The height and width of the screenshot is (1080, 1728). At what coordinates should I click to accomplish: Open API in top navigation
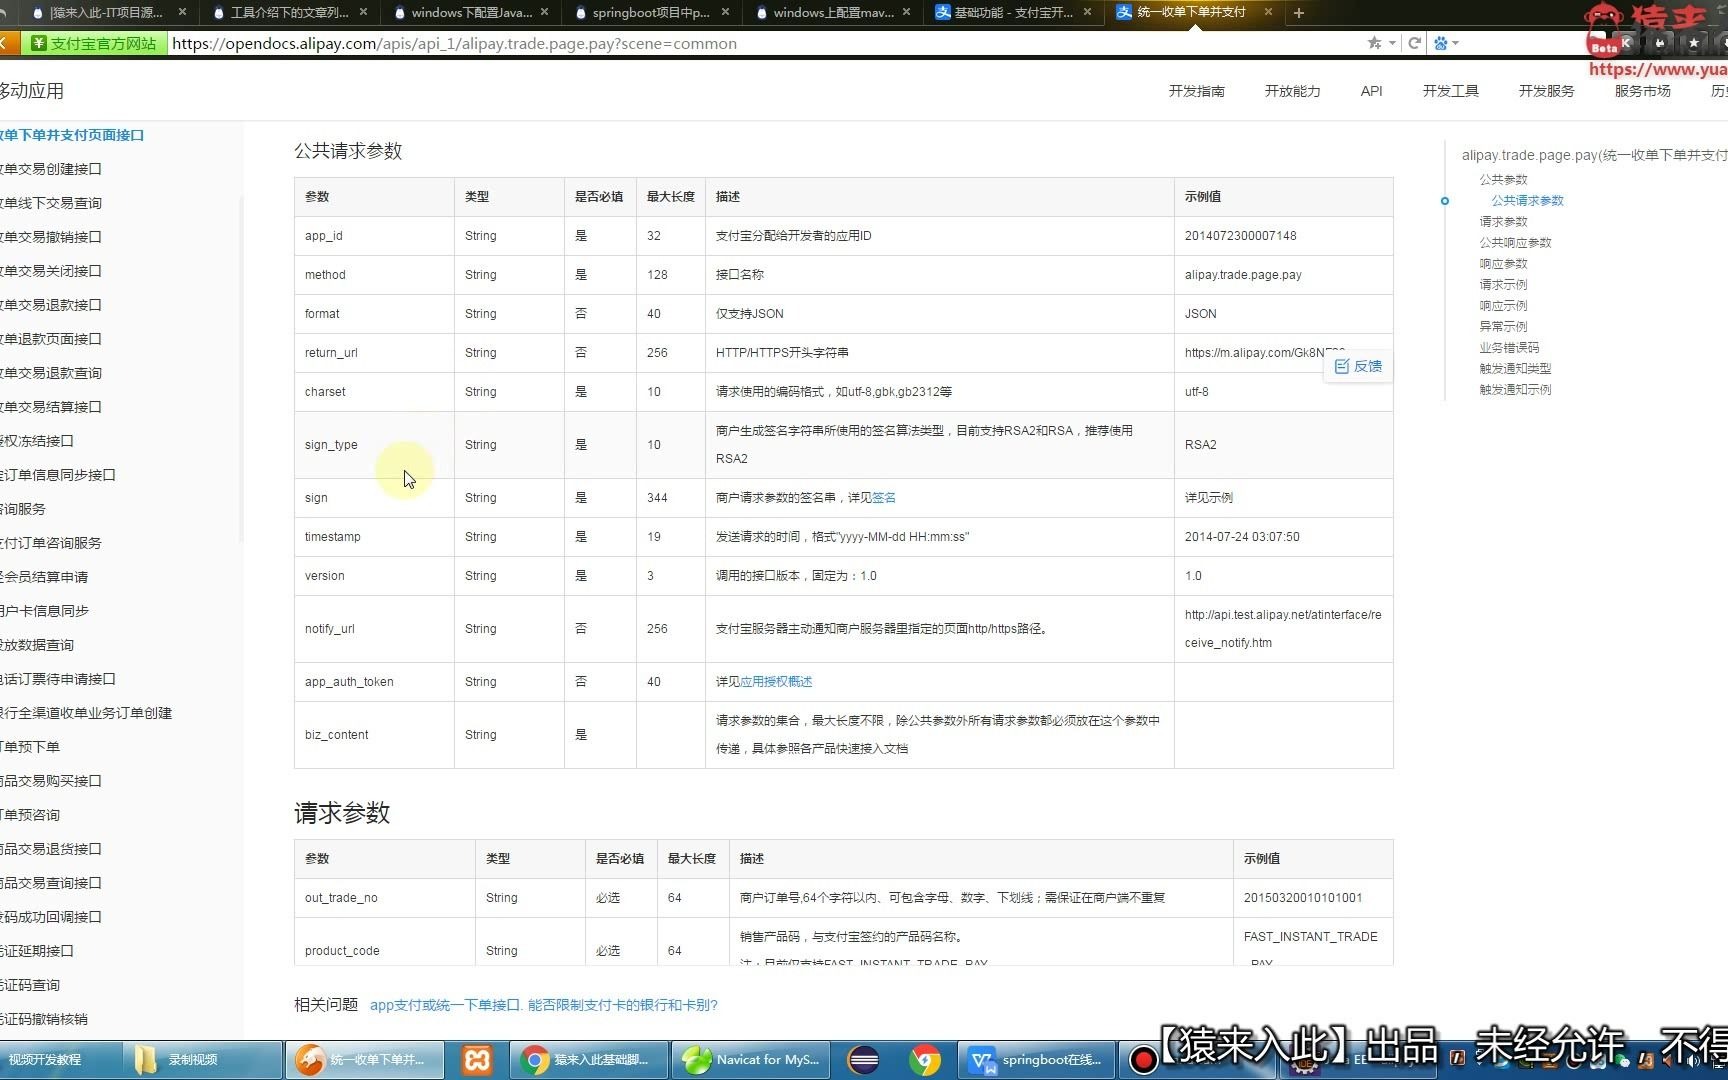point(1371,91)
